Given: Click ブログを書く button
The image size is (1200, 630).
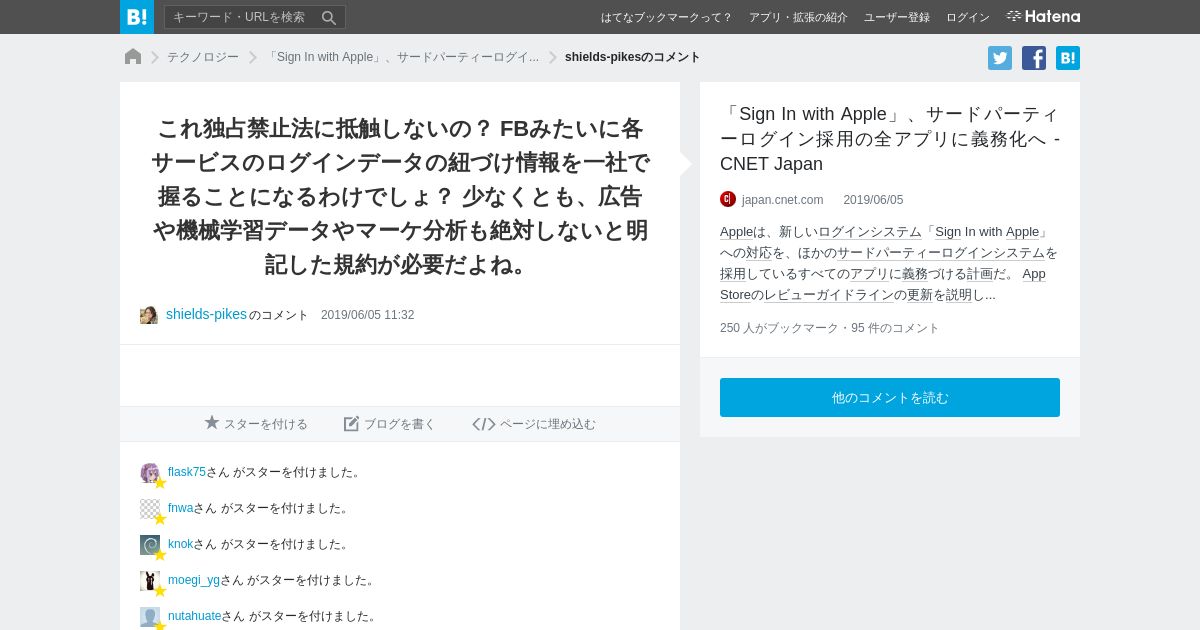Looking at the screenshot, I should (x=390, y=424).
